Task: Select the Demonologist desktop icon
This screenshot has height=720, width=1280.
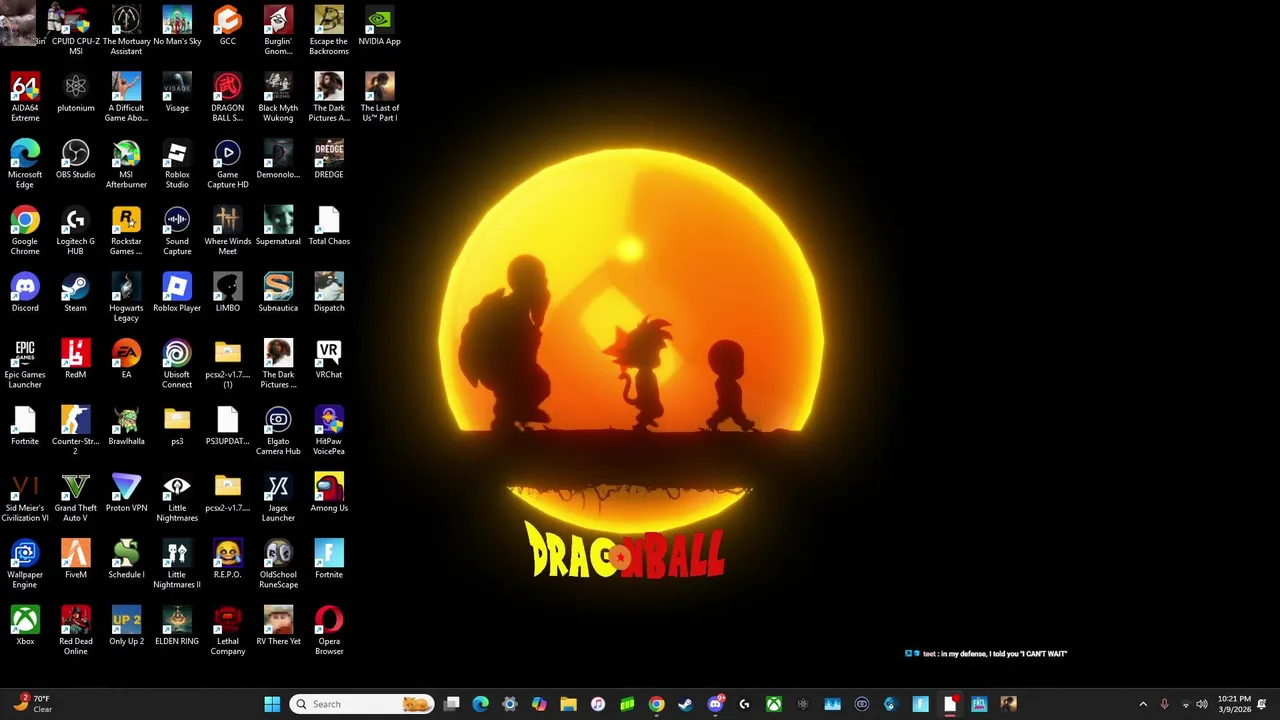Action: (x=278, y=160)
